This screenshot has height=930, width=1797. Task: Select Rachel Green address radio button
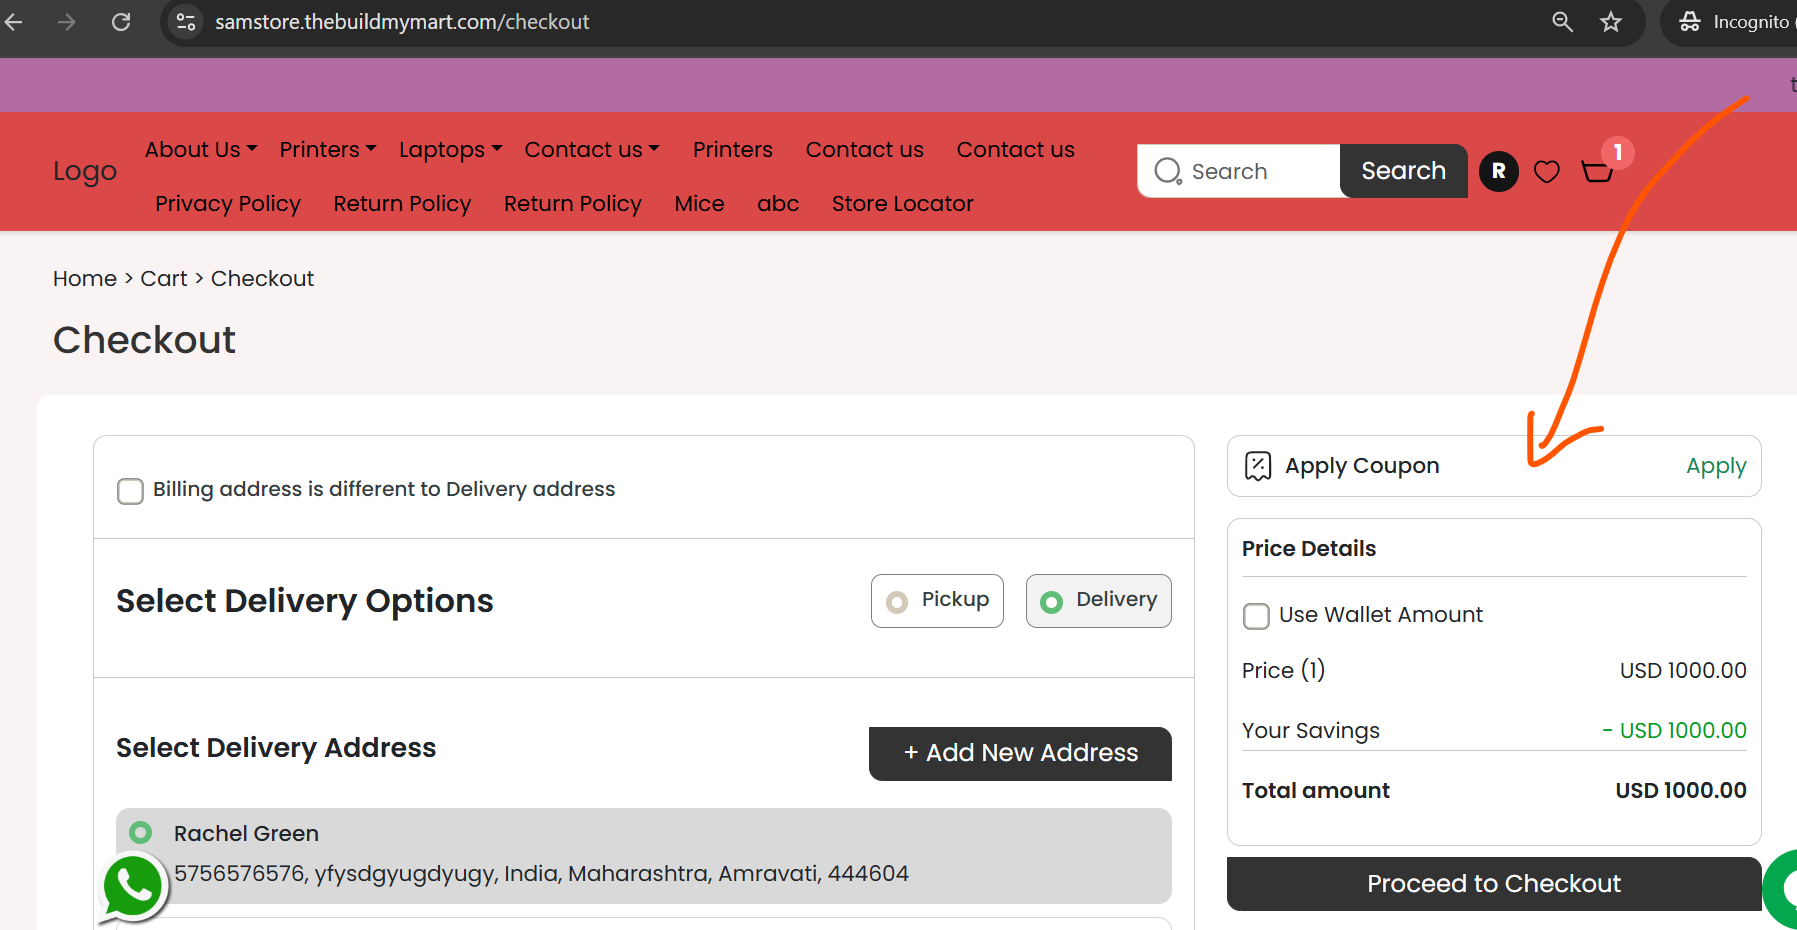click(141, 832)
